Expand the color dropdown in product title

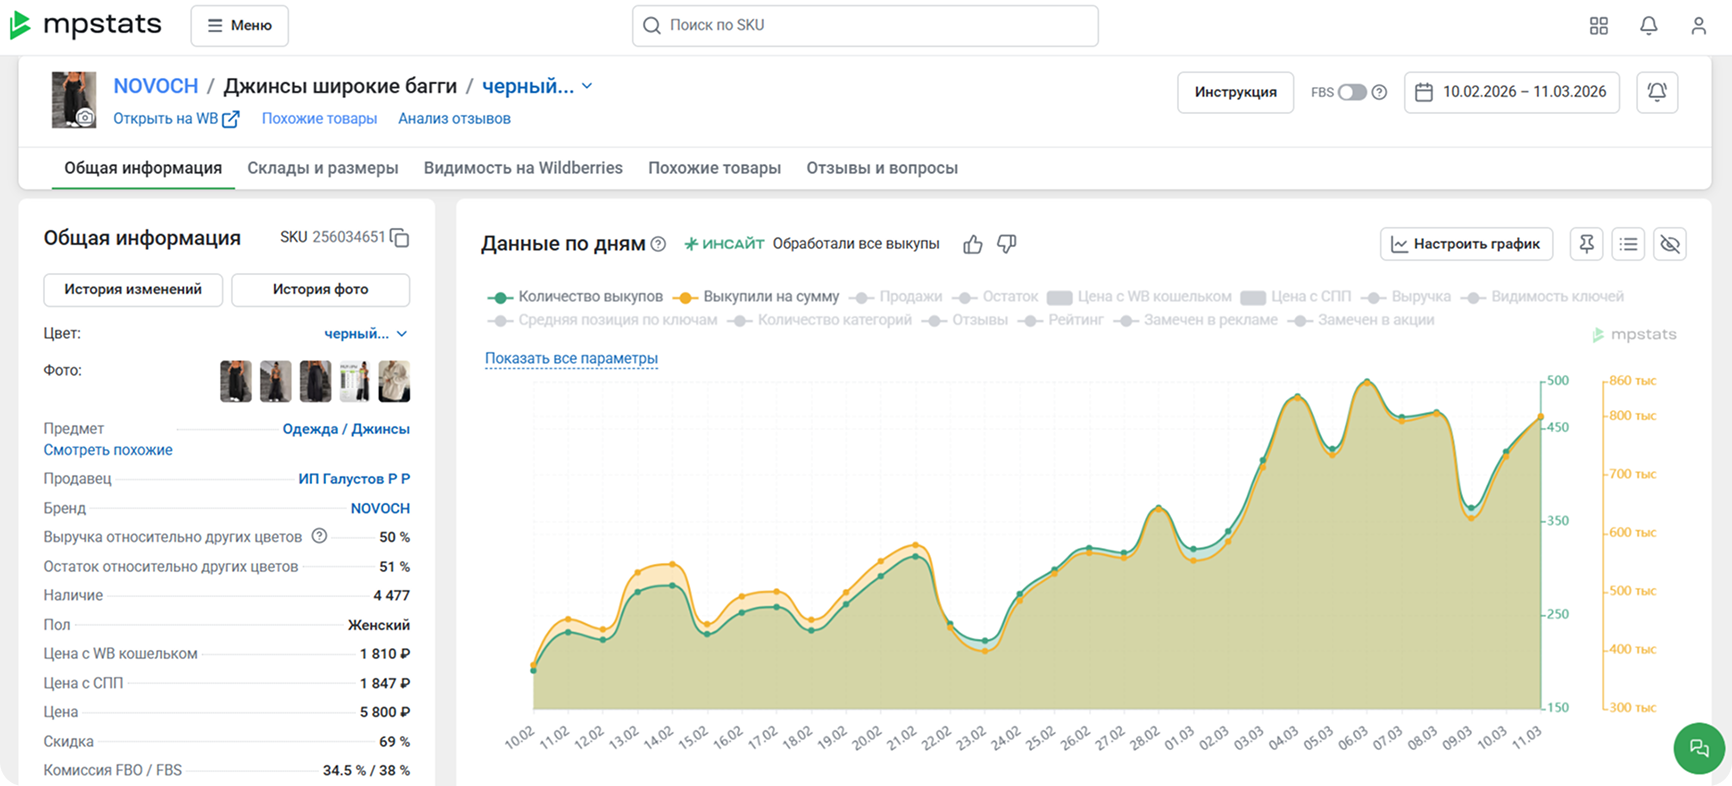click(x=587, y=86)
